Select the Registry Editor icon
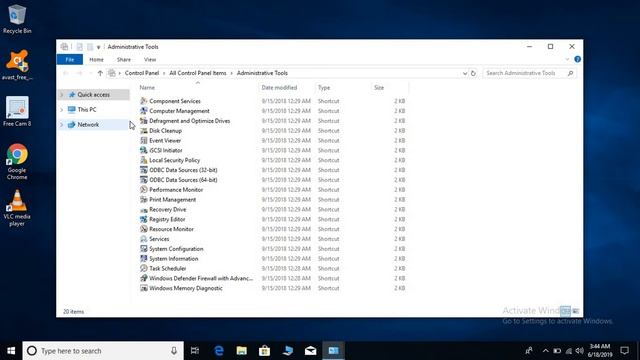The image size is (640, 360). [144, 219]
